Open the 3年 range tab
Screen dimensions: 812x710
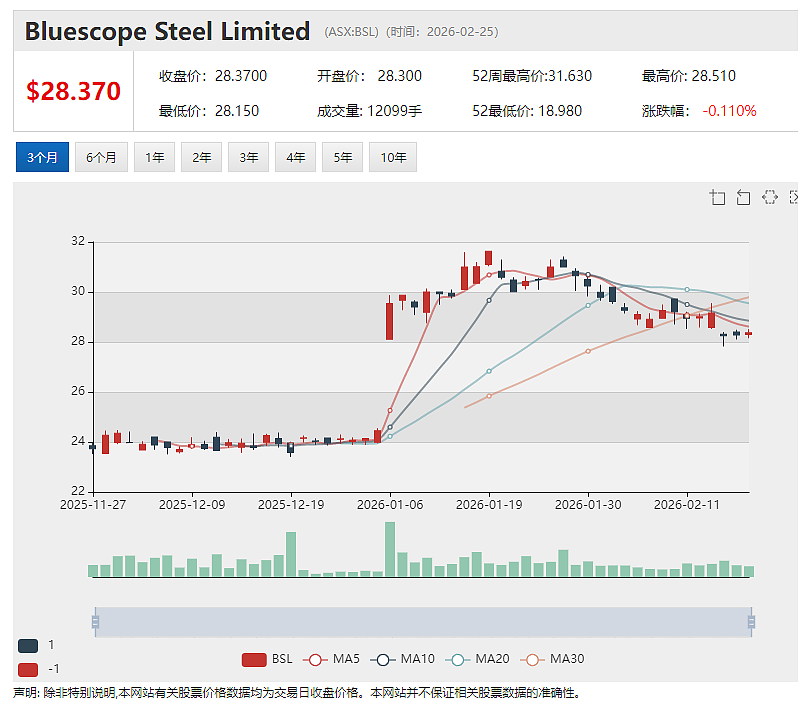[249, 157]
